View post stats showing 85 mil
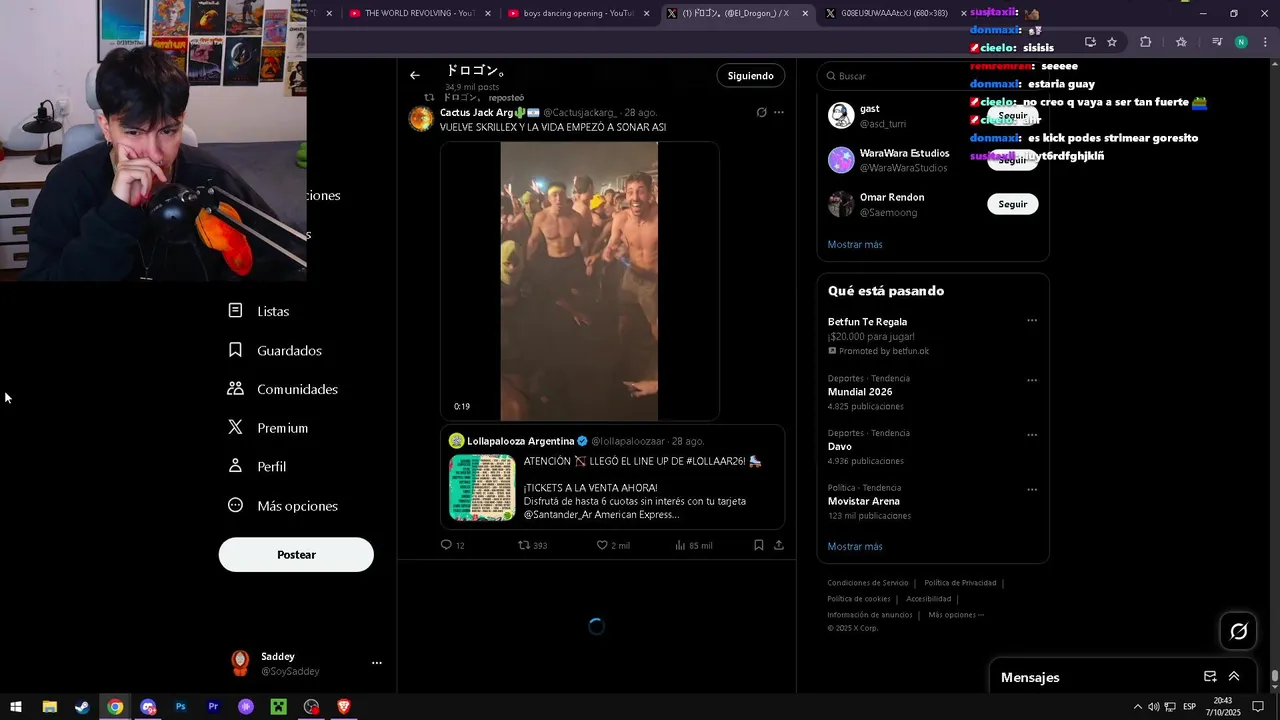Viewport: 1280px width, 720px height. pos(693,545)
